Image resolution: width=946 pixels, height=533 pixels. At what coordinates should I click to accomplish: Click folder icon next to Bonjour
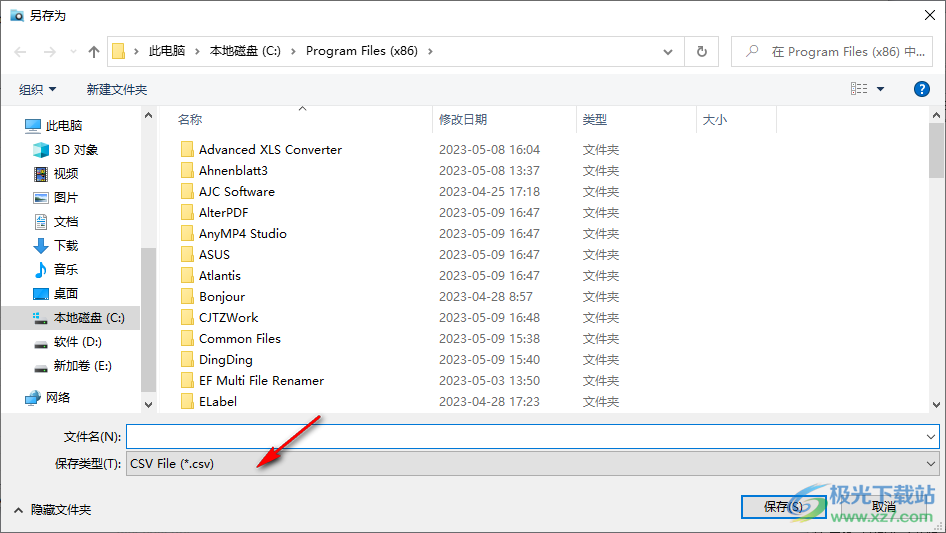[x=187, y=296]
